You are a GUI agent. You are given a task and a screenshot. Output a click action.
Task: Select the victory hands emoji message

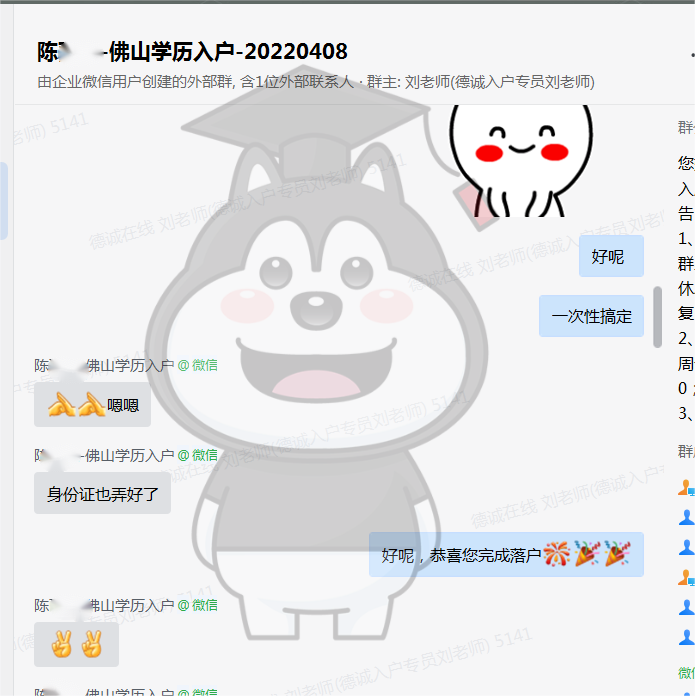pos(76,644)
